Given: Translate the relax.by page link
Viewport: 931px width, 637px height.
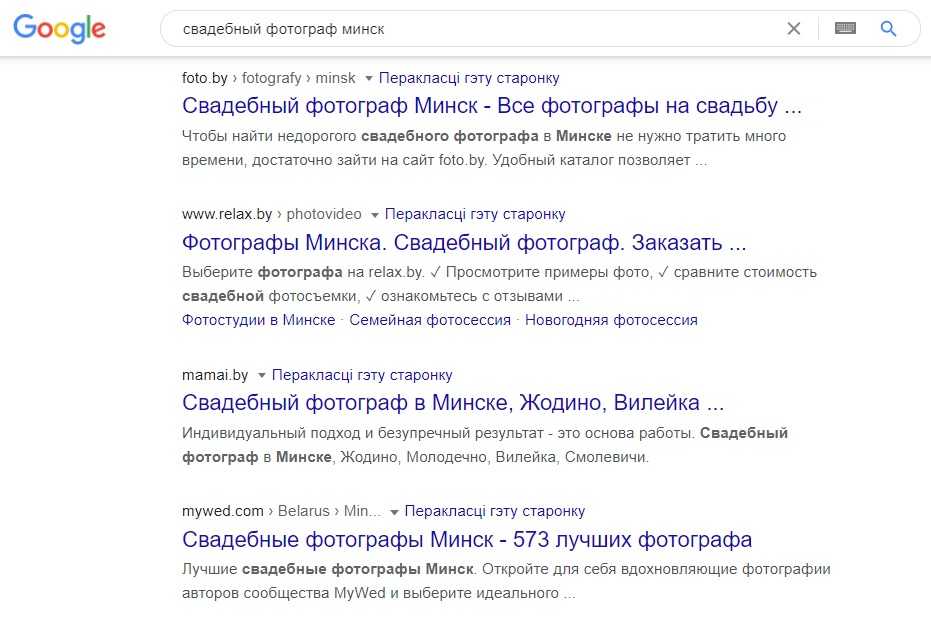Looking at the screenshot, I should 475,214.
